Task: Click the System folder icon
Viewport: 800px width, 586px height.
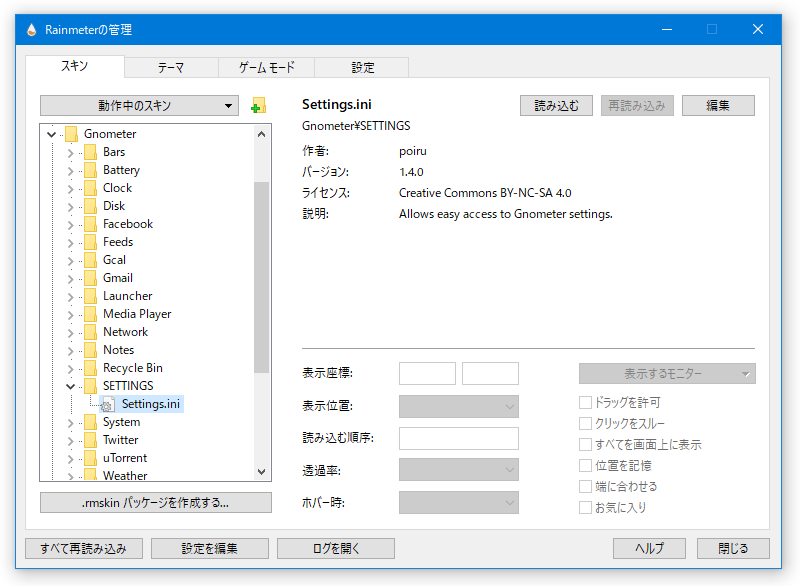Action: coord(90,422)
